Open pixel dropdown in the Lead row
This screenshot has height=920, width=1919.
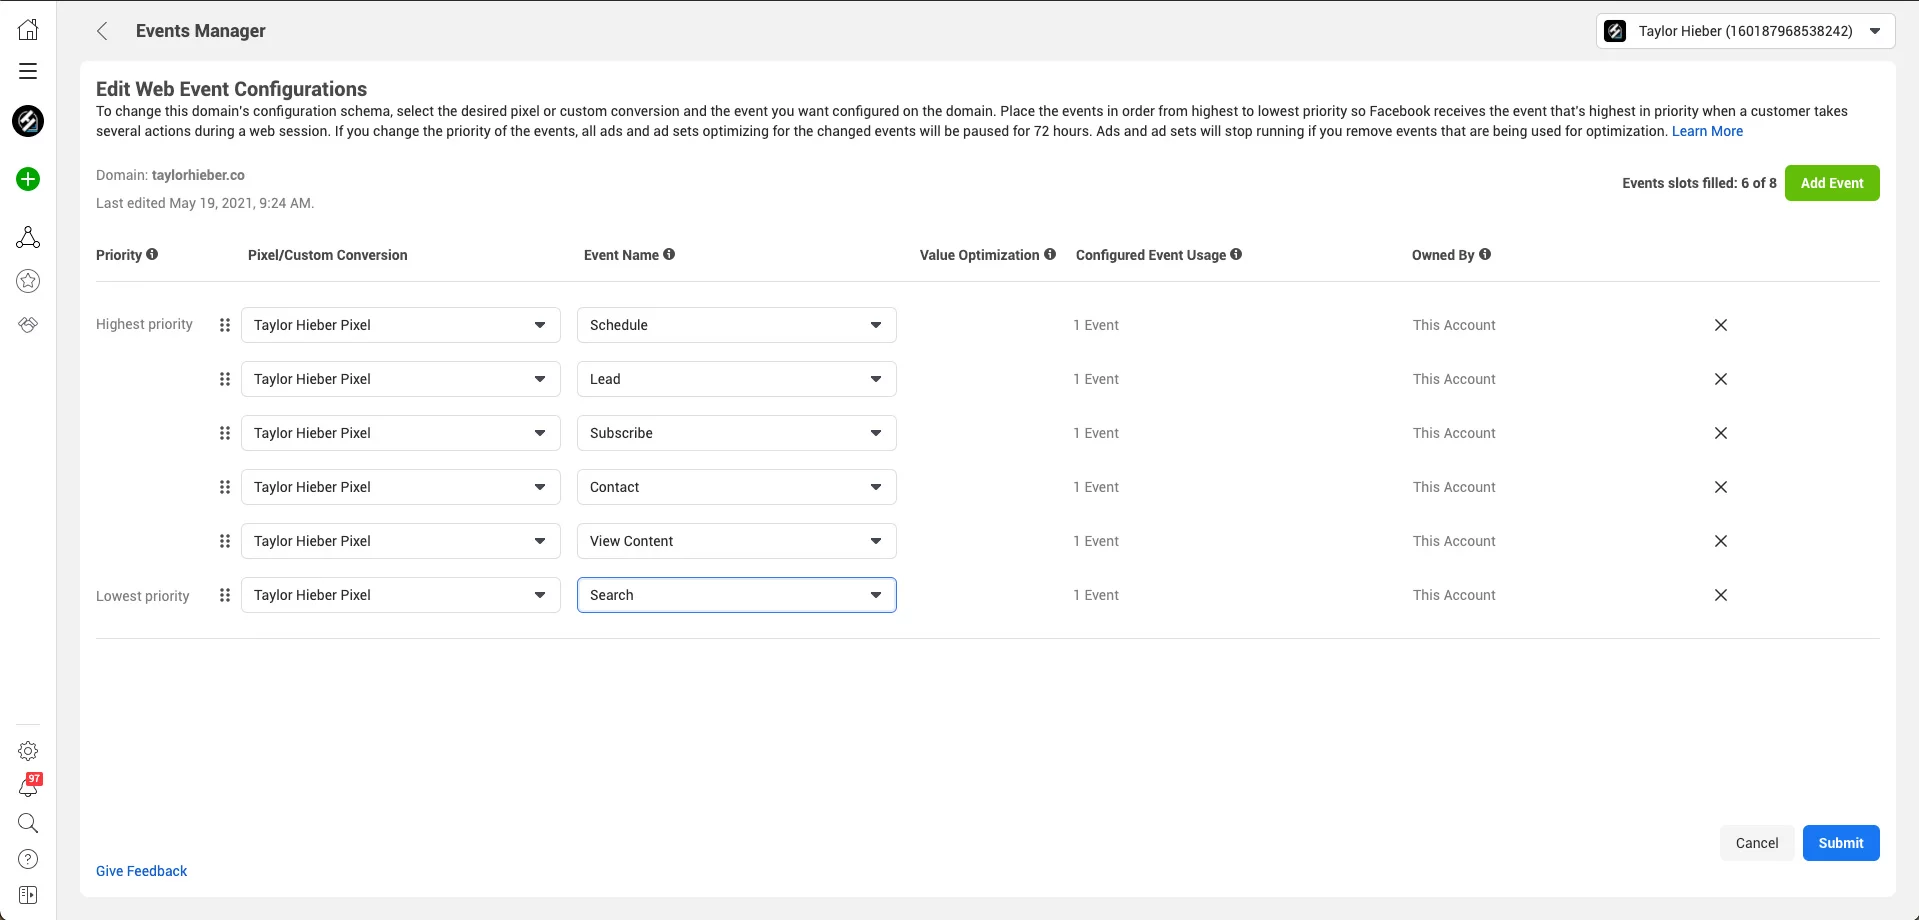400,379
